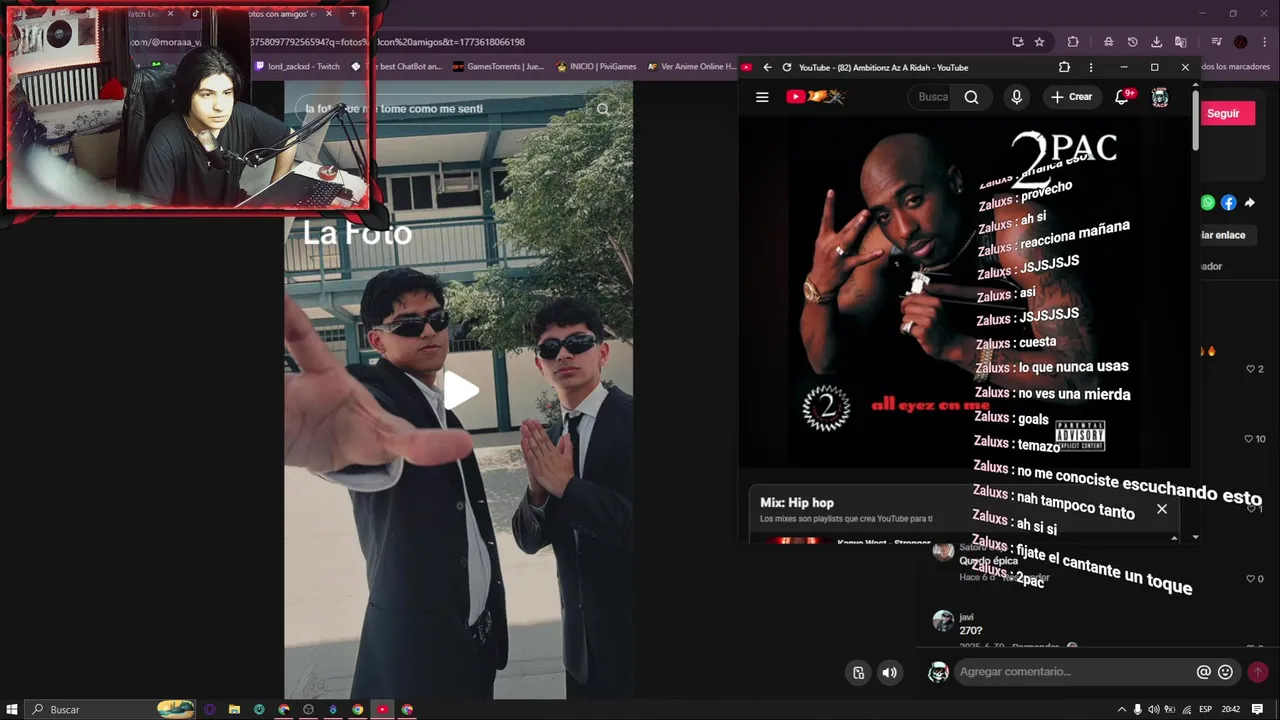The height and width of the screenshot is (720, 1280).
Task: Install app icon in address bar
Action: click(1017, 42)
